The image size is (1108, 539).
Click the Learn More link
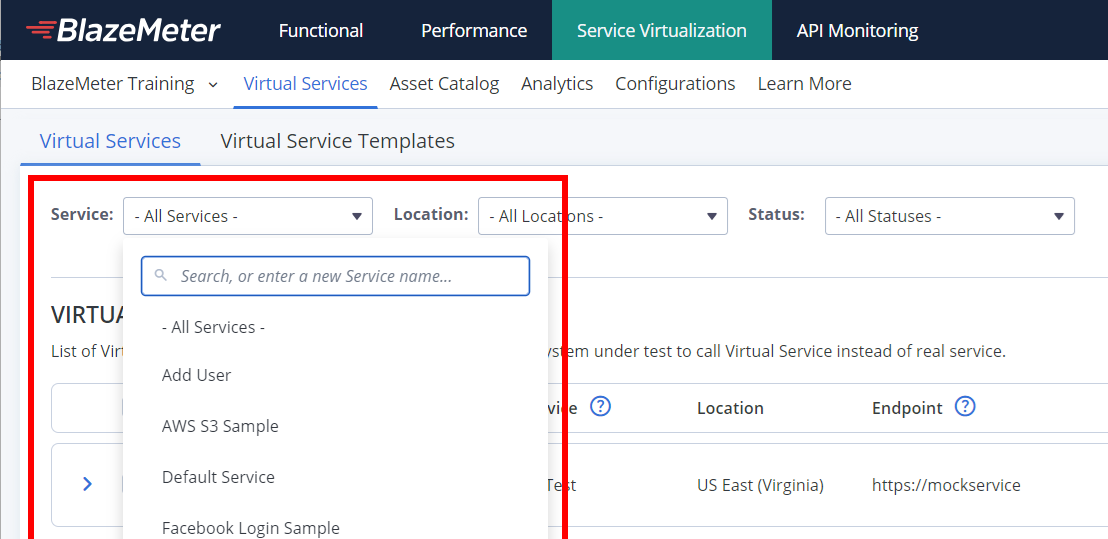804,84
